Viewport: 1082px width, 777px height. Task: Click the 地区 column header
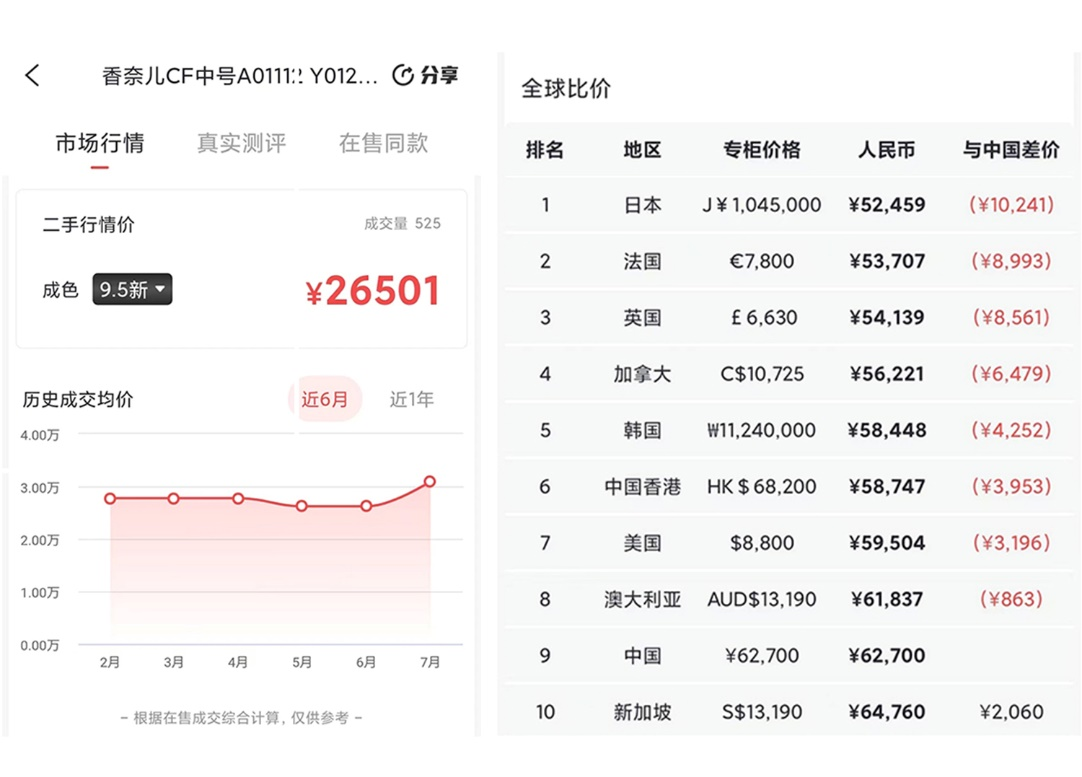(x=642, y=150)
